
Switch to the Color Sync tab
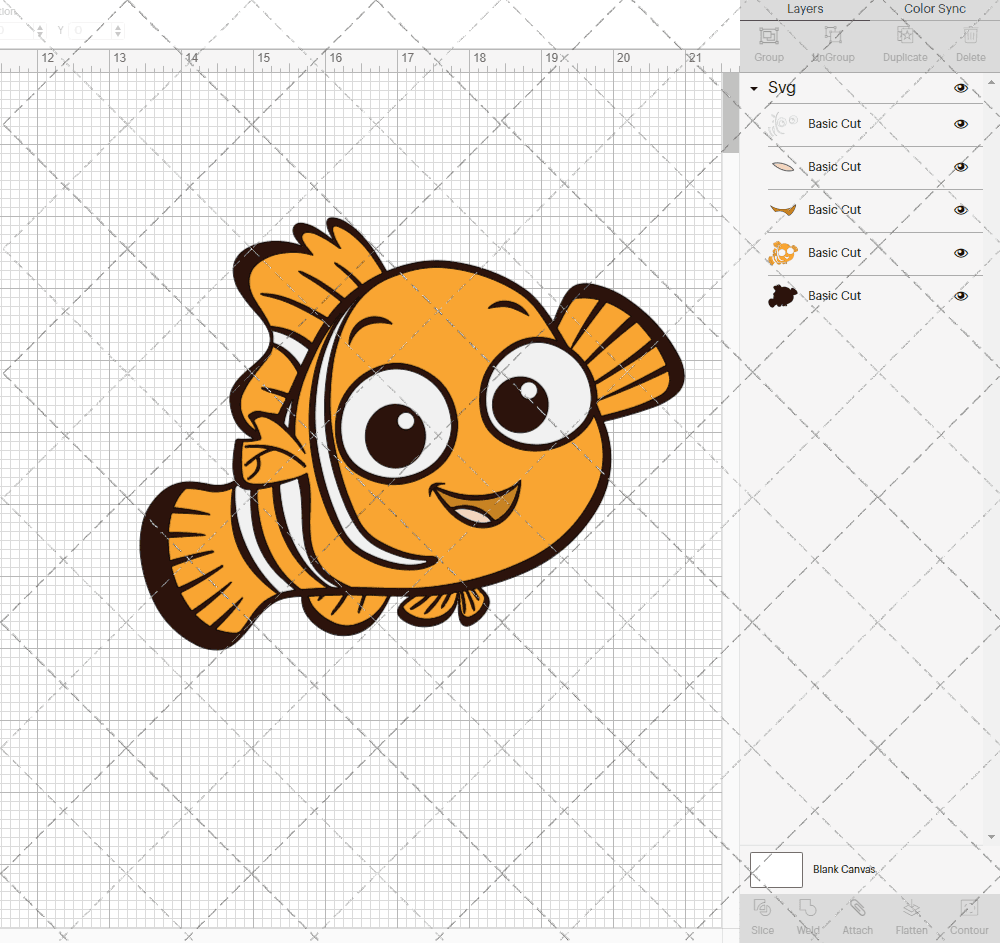934,9
